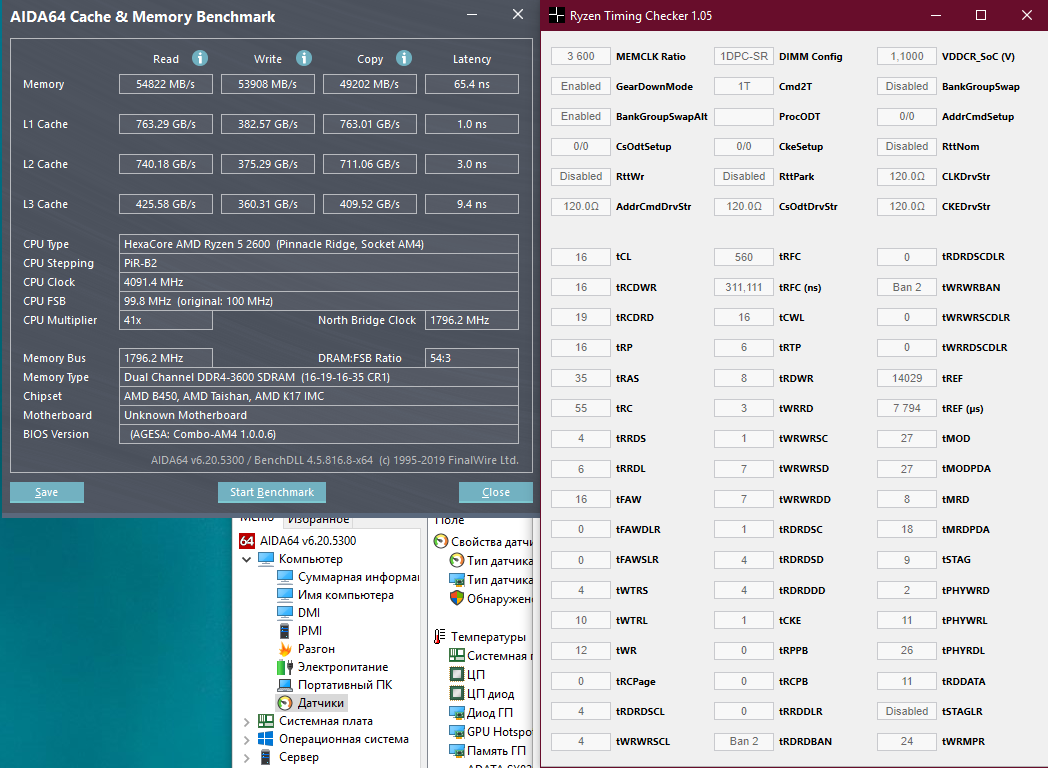Click the North Bridge Clock 1796.2 MHz field
The width and height of the screenshot is (1048, 768).
point(472,320)
